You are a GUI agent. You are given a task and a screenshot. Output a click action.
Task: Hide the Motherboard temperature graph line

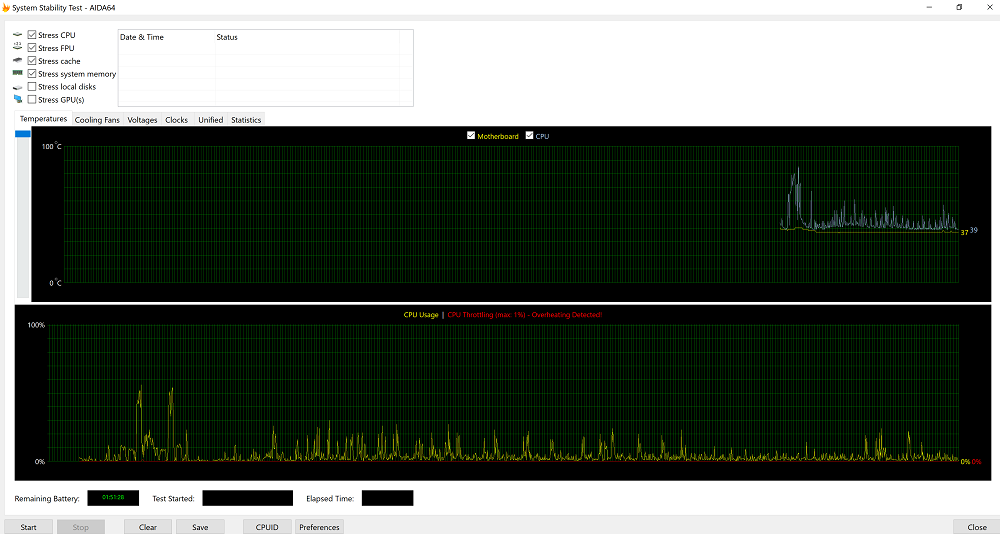471,136
